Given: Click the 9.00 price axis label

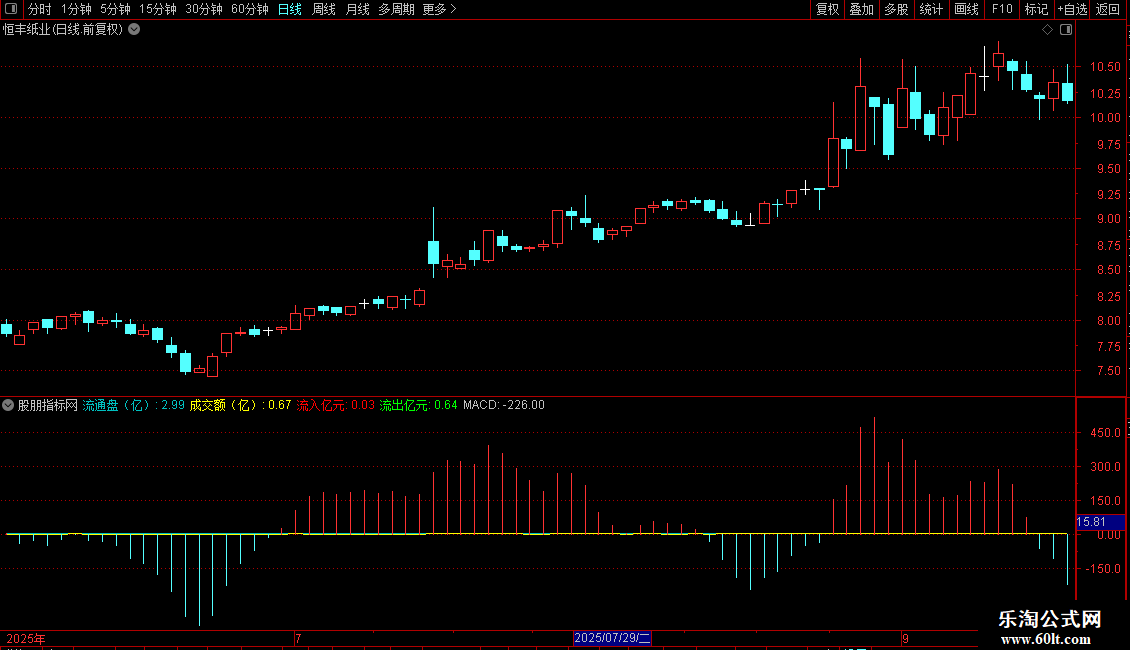Looking at the screenshot, I should coord(1108,219).
